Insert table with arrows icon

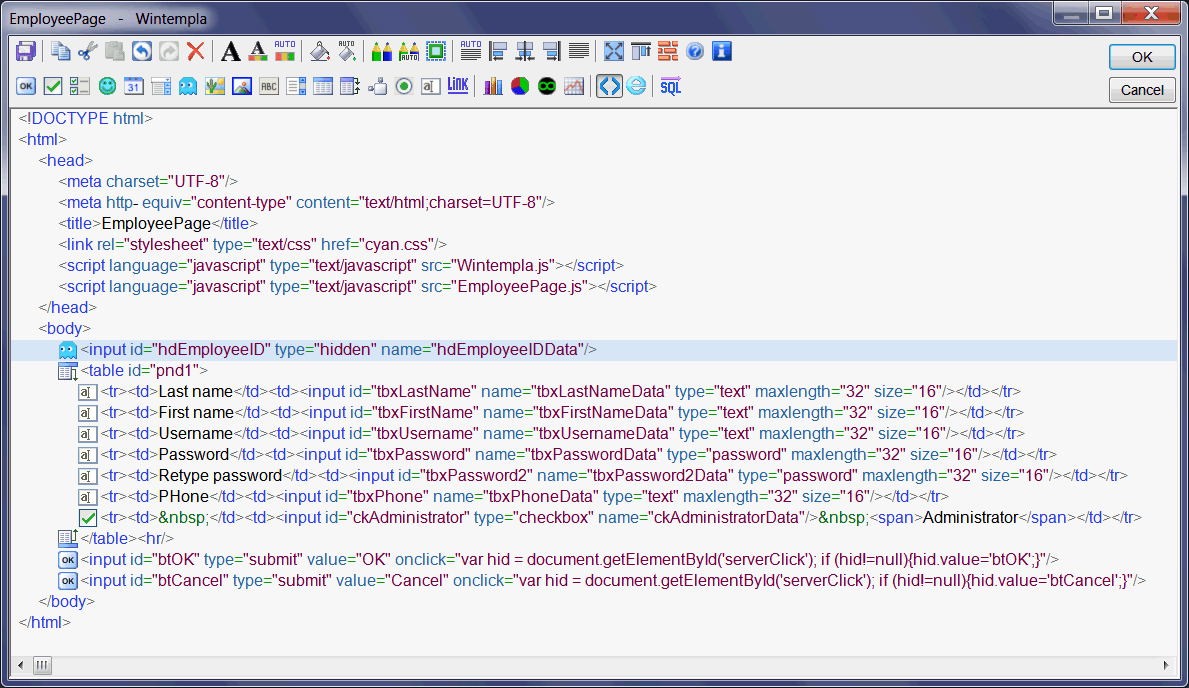click(350, 86)
